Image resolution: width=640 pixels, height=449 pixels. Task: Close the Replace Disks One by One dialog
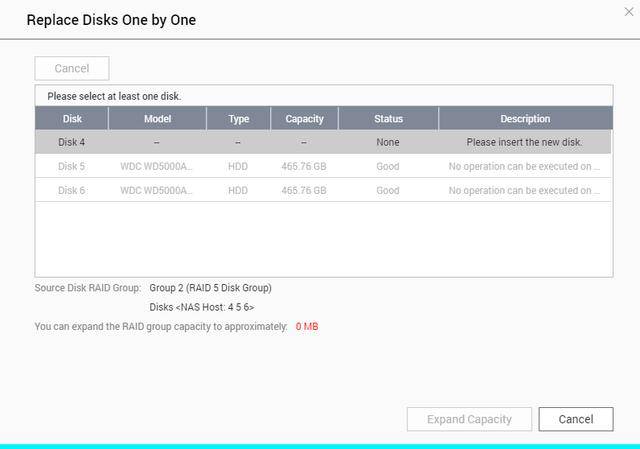pos(627,12)
